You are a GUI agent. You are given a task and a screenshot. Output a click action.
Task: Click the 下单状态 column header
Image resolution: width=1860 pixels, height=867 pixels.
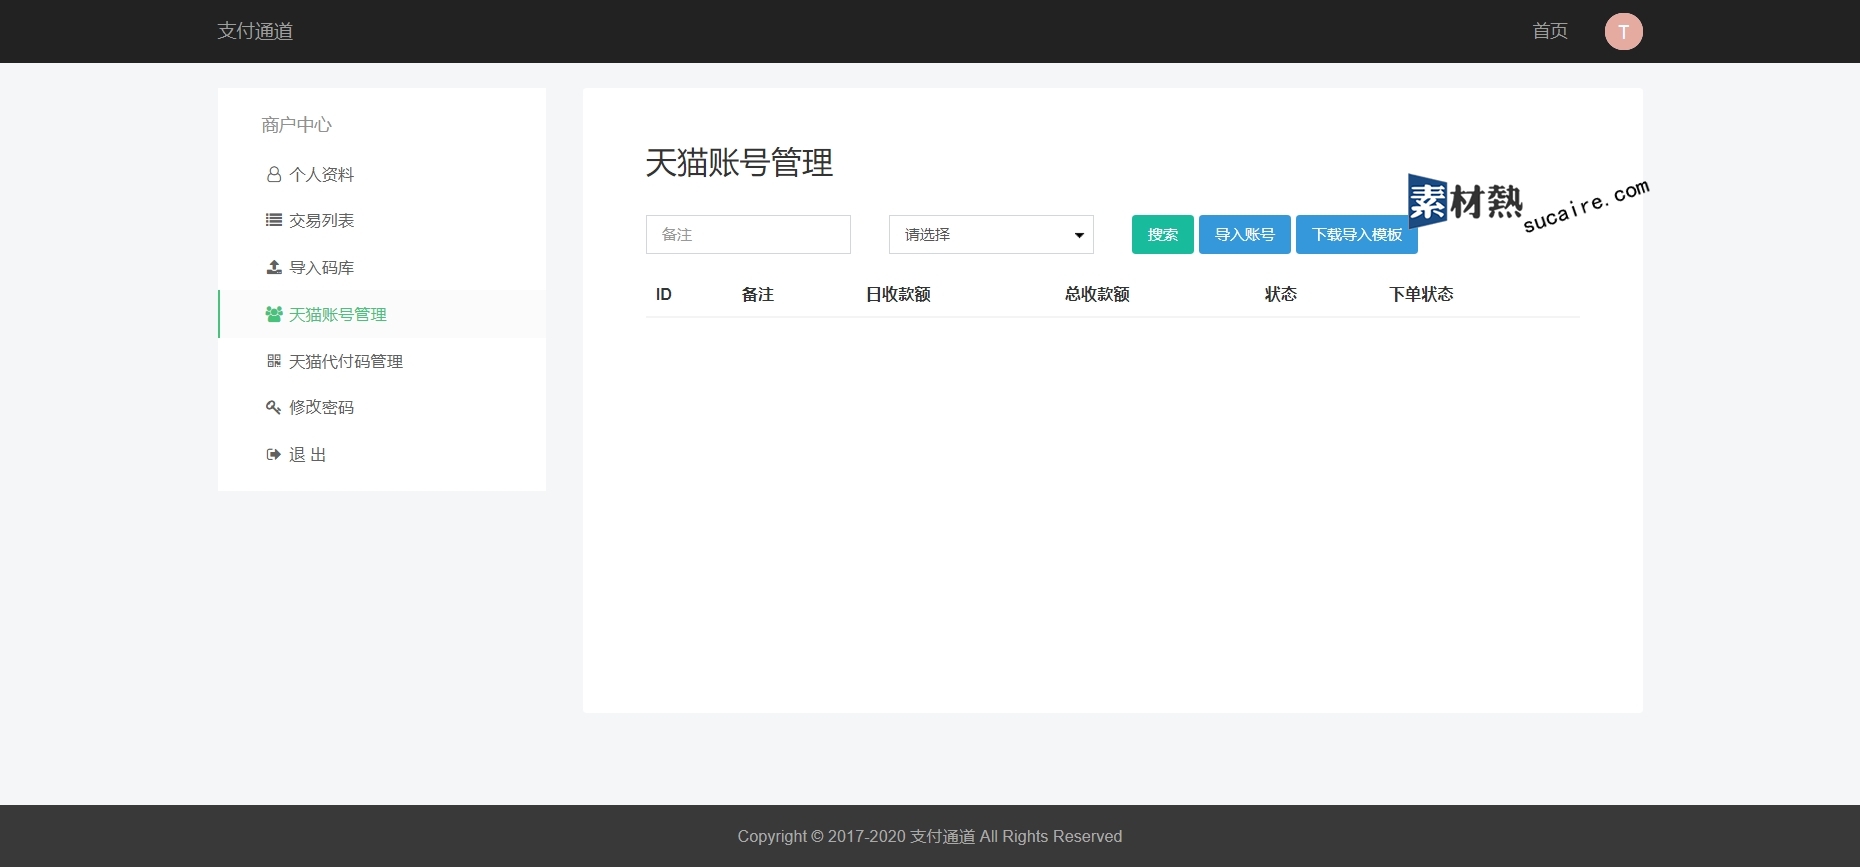click(x=1421, y=294)
